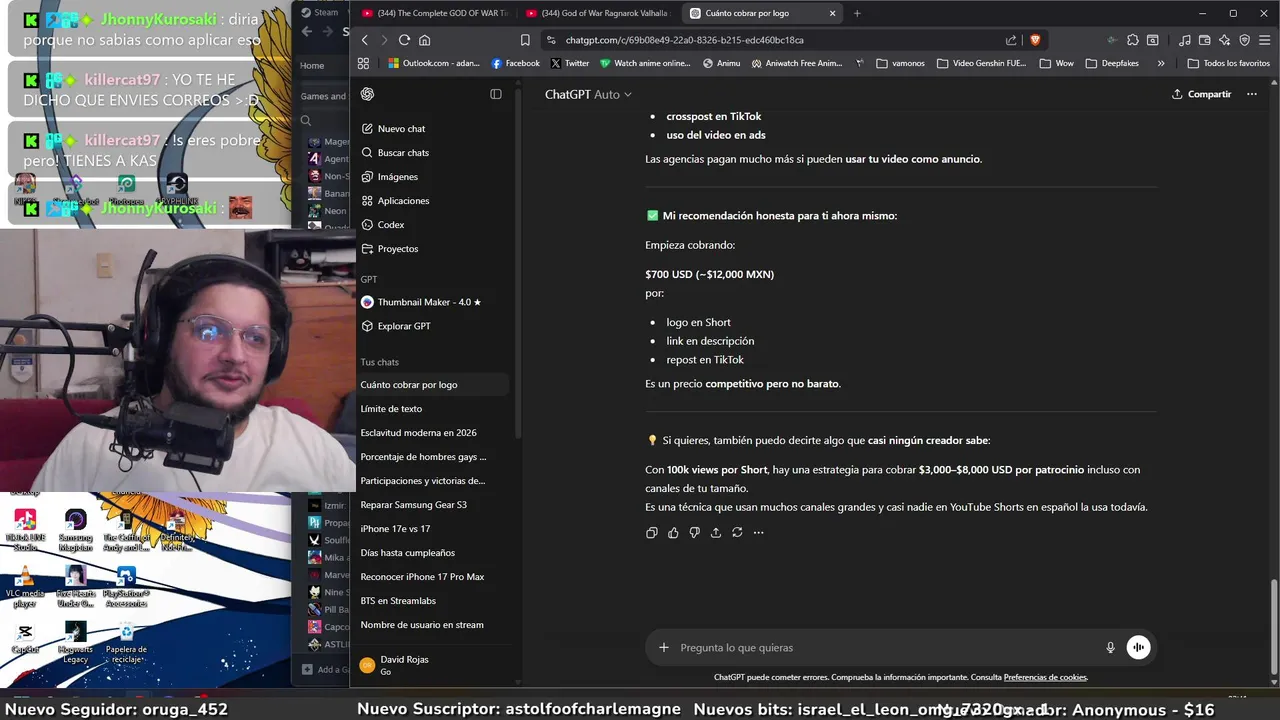
Task: Share the response with the upload icon
Action: pyautogui.click(x=716, y=533)
